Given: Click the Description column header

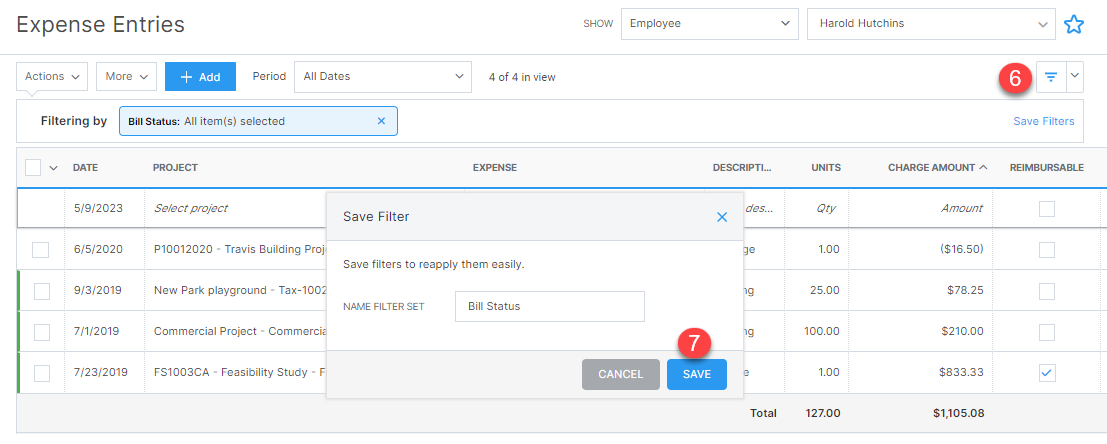Looking at the screenshot, I should tap(743, 167).
